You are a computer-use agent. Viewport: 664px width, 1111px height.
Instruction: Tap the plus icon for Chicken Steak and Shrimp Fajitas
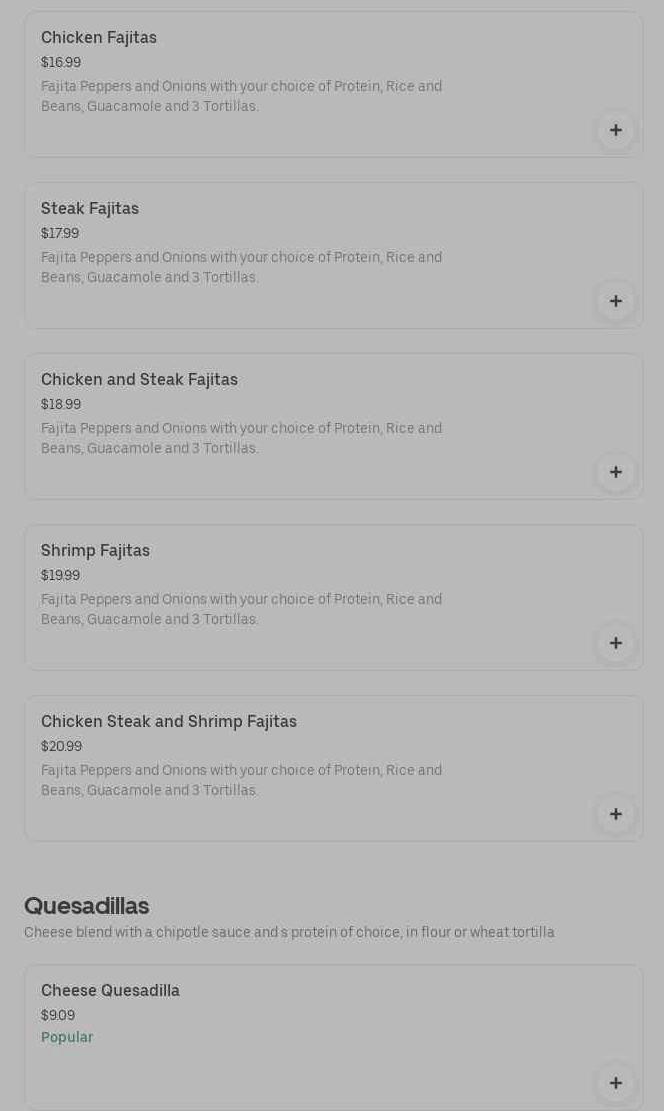[x=615, y=814]
